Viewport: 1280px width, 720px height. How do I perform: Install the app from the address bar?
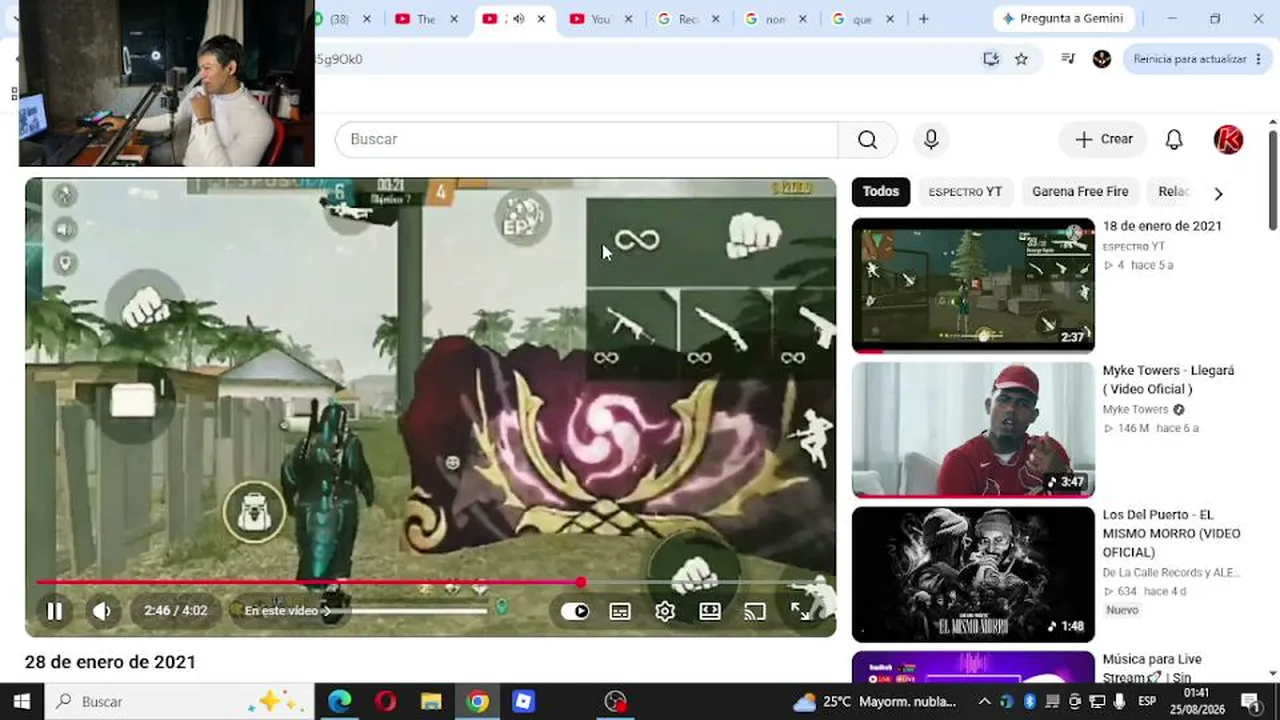click(x=991, y=59)
